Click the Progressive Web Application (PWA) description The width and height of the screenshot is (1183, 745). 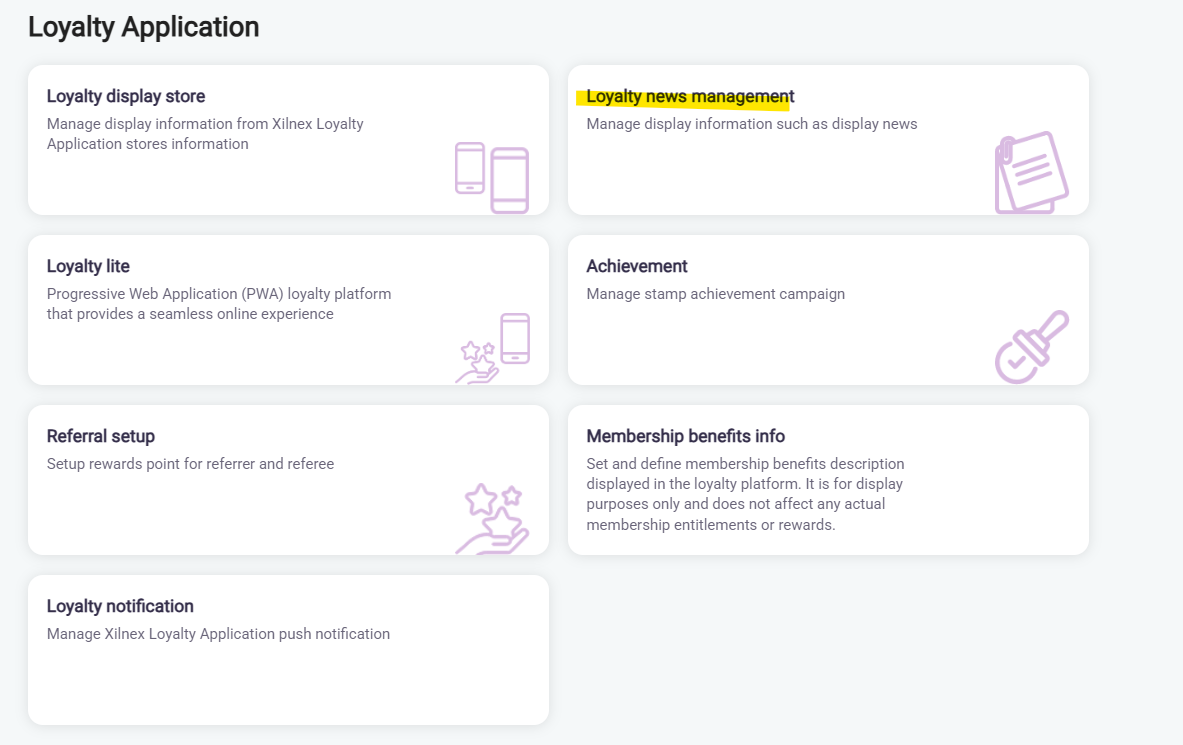coord(219,304)
